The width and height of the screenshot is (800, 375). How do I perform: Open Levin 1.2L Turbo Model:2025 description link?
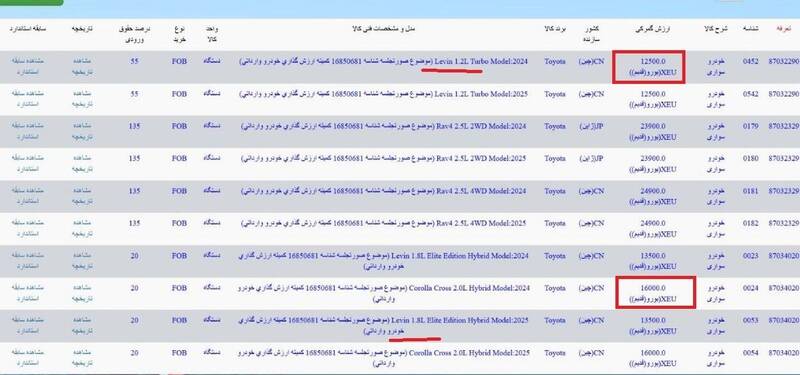tap(383, 94)
